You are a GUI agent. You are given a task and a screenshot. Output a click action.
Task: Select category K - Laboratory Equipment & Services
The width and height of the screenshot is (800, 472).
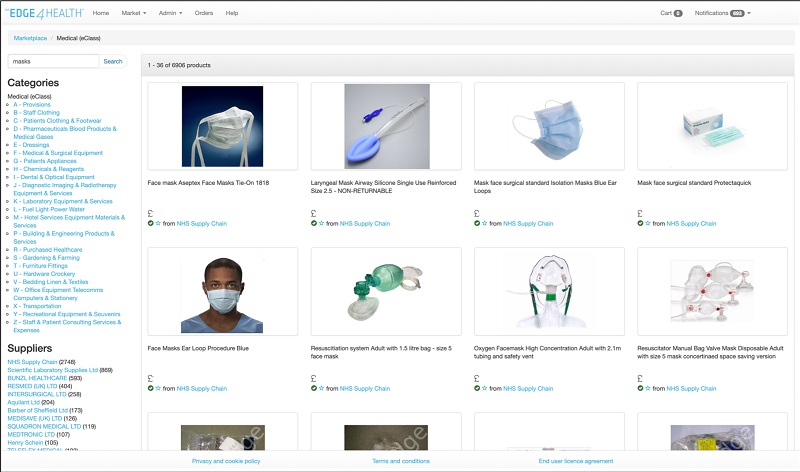point(63,202)
